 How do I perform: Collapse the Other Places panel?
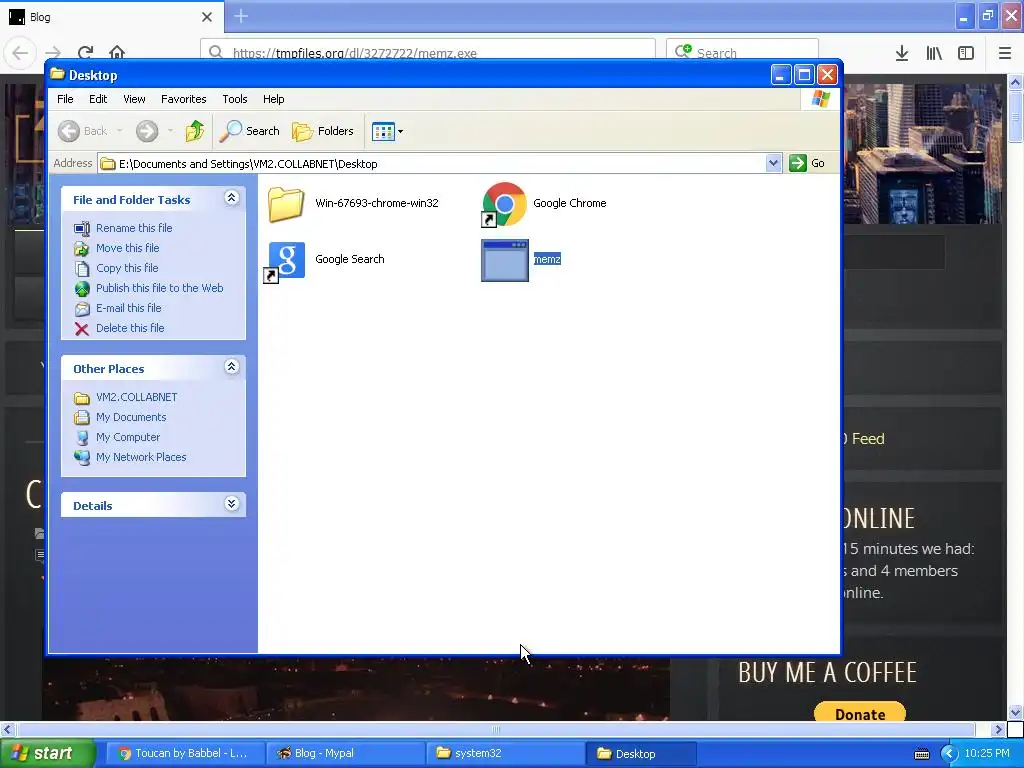[x=231, y=367]
